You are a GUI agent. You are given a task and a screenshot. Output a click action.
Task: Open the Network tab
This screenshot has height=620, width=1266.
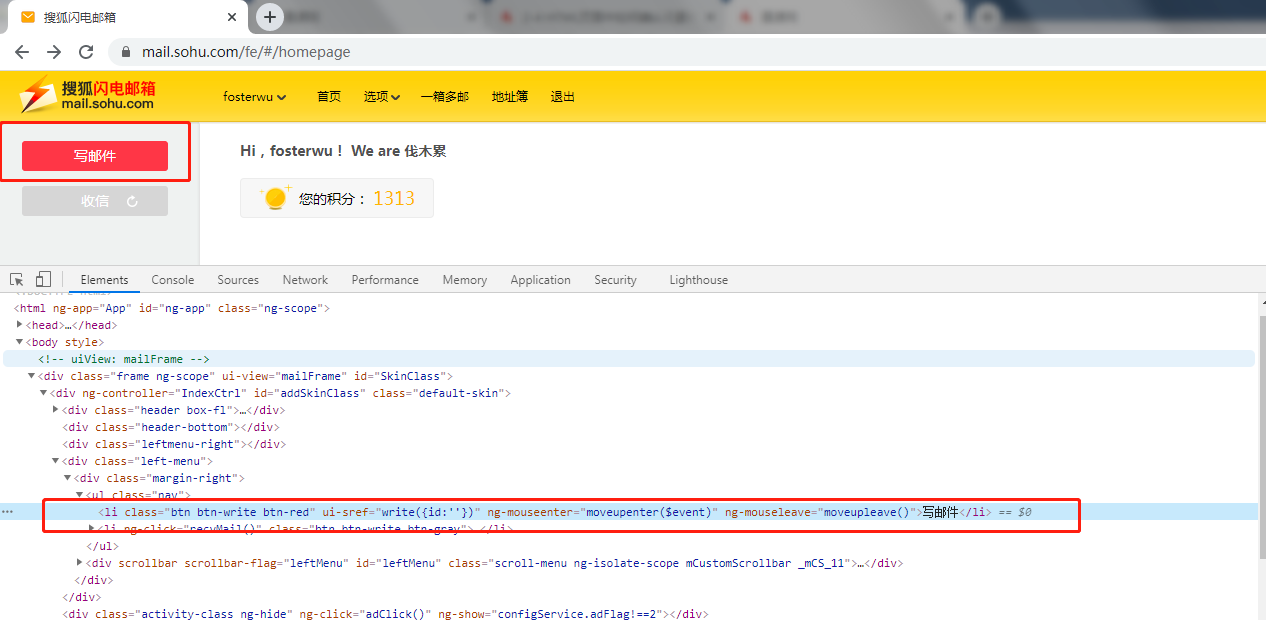tap(305, 280)
